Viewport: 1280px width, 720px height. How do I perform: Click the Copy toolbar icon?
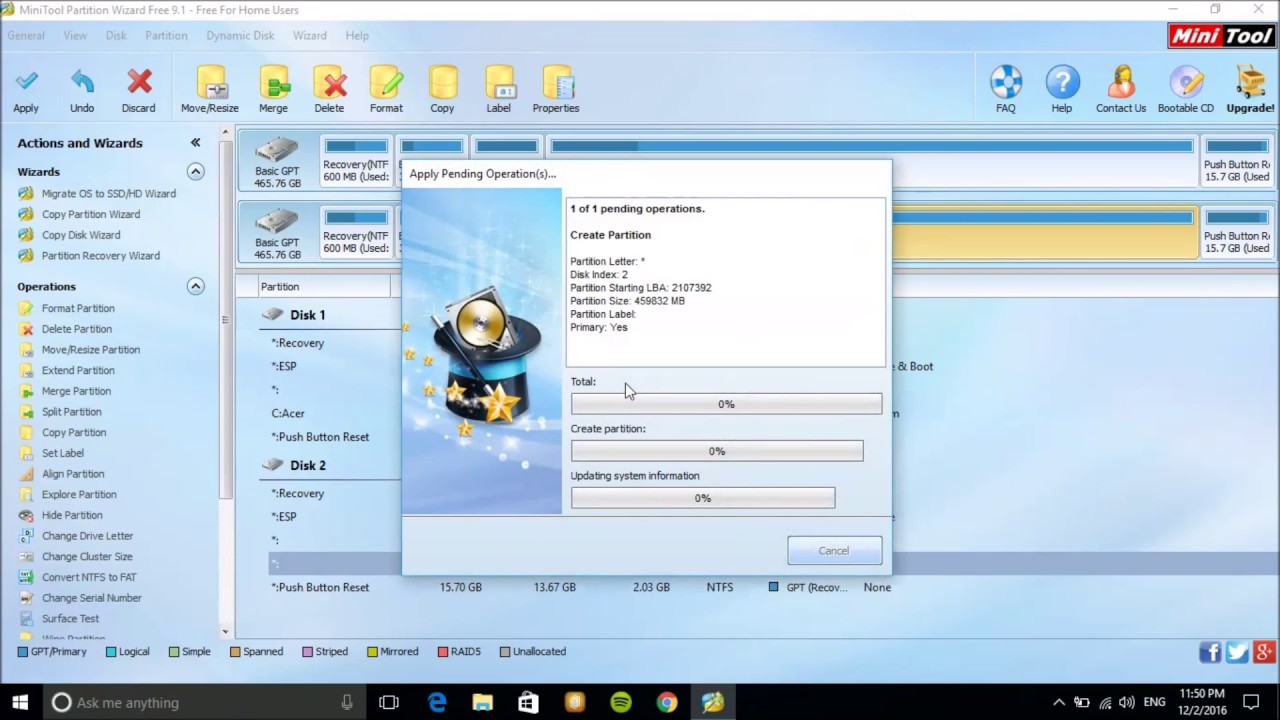pyautogui.click(x=442, y=82)
